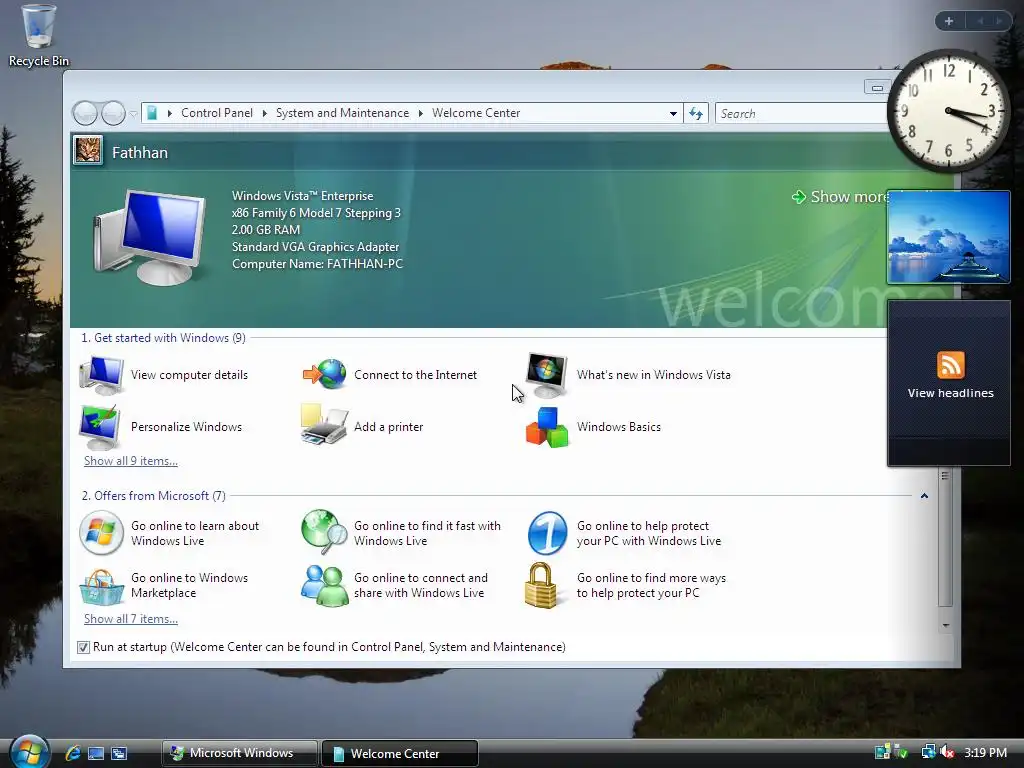Click the analog clock gadget
Image resolution: width=1024 pixels, height=768 pixels.
tap(948, 111)
